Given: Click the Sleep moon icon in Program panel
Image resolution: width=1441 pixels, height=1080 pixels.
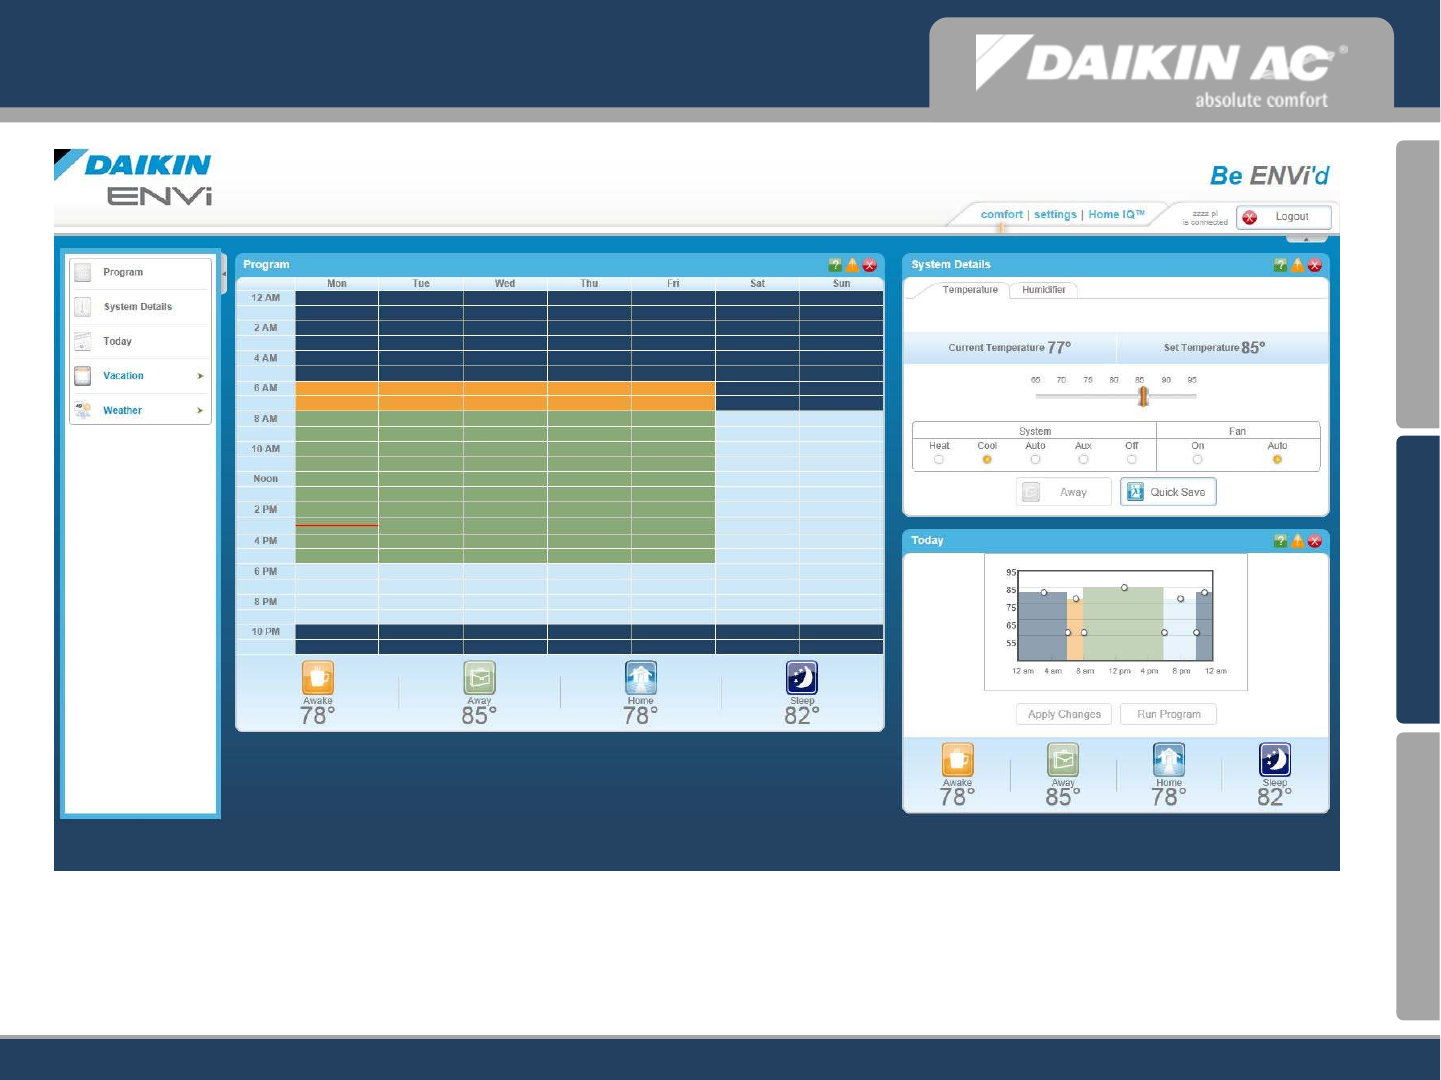Looking at the screenshot, I should click(802, 677).
